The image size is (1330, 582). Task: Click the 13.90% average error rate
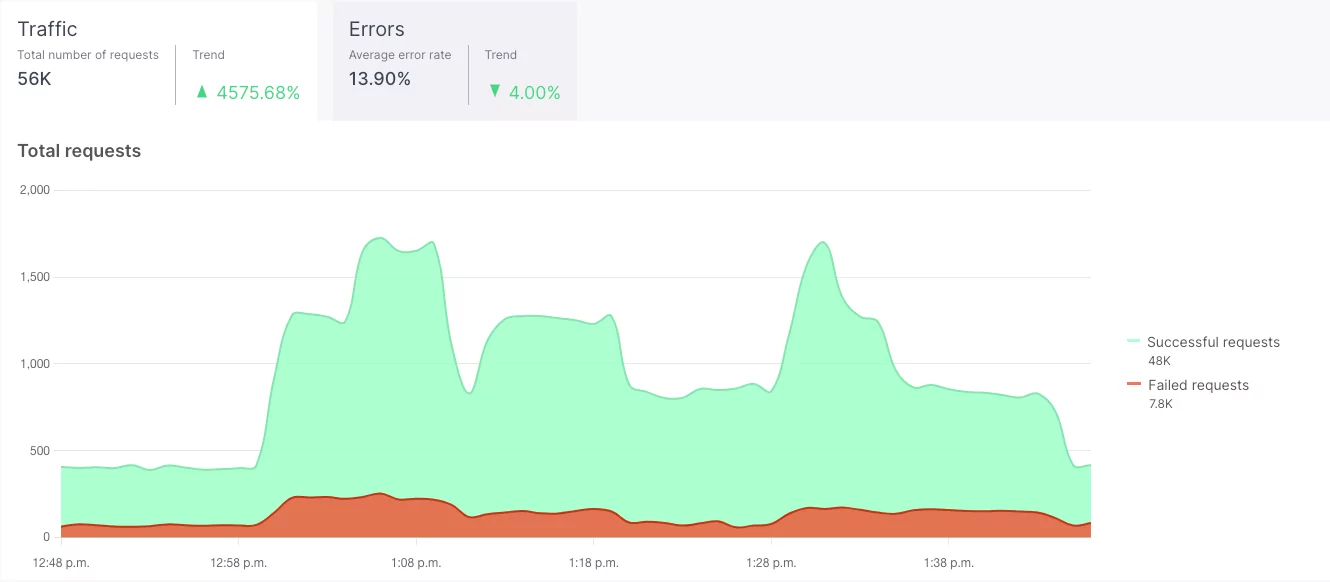coord(380,79)
